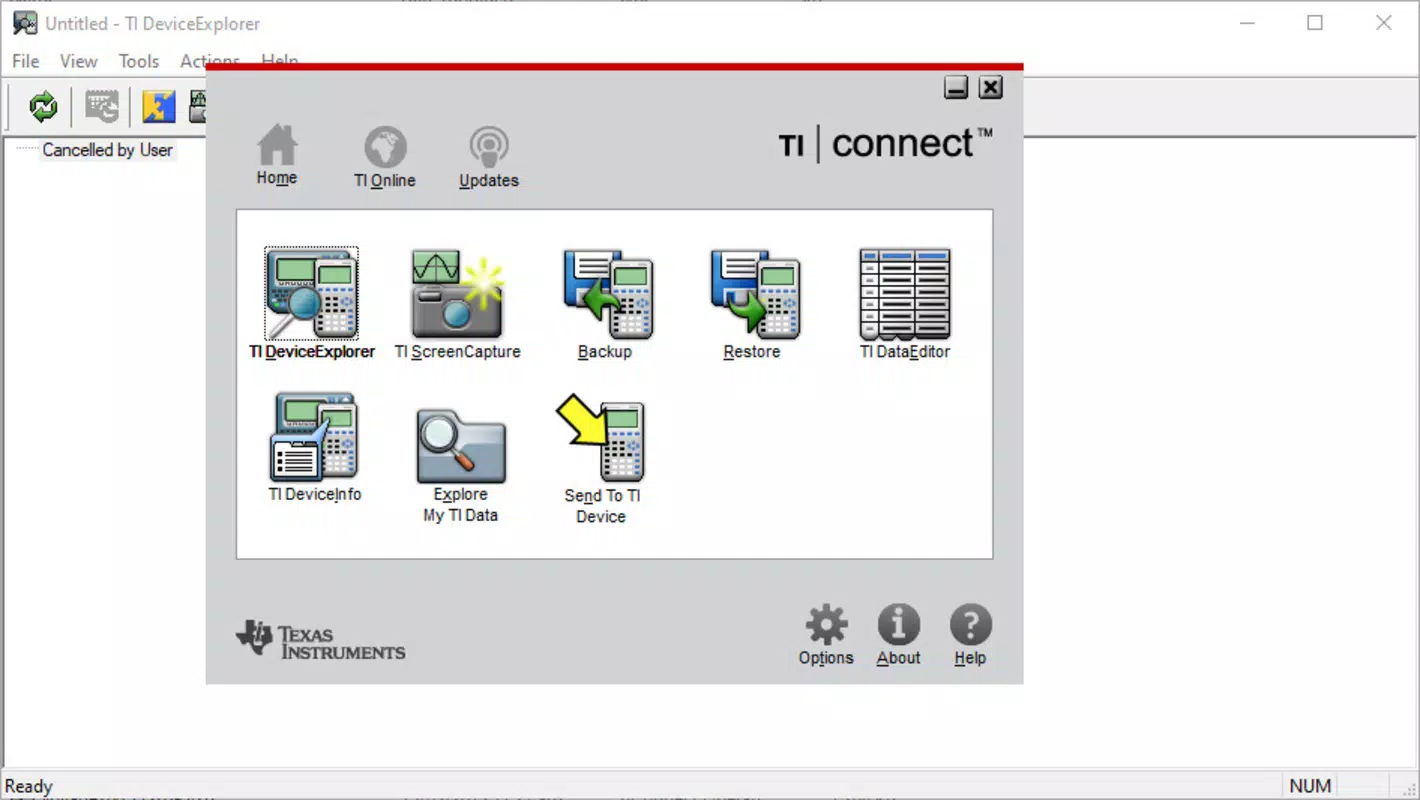Screen dimensions: 1420x800
Task: Open the View menu in DeviceExplorer
Action: coord(79,61)
